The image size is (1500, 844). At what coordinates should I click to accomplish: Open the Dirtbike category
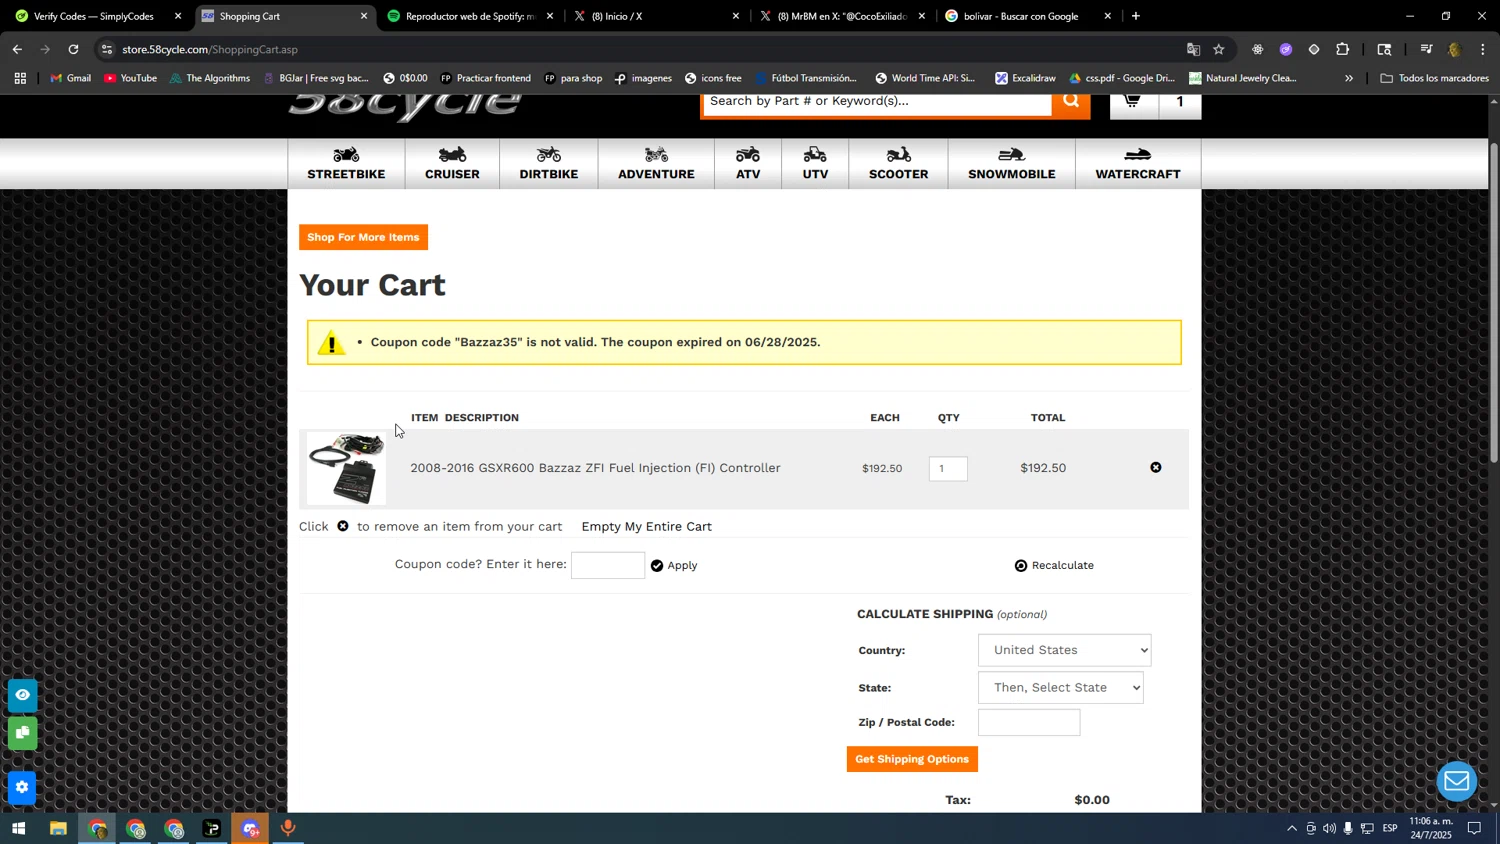(x=549, y=163)
